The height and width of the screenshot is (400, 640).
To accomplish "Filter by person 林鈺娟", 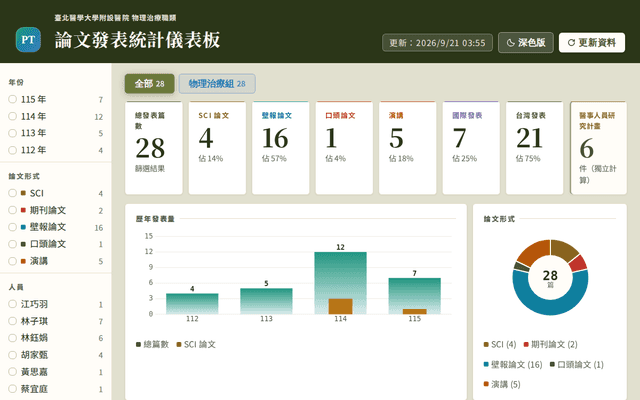I will (x=56, y=338).
